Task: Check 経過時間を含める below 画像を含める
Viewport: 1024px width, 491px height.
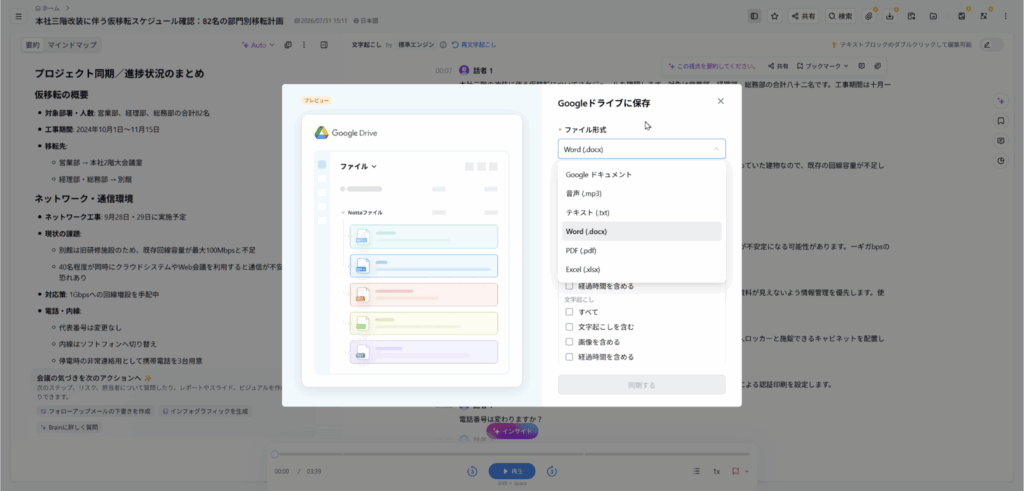Action: pyautogui.click(x=569, y=357)
